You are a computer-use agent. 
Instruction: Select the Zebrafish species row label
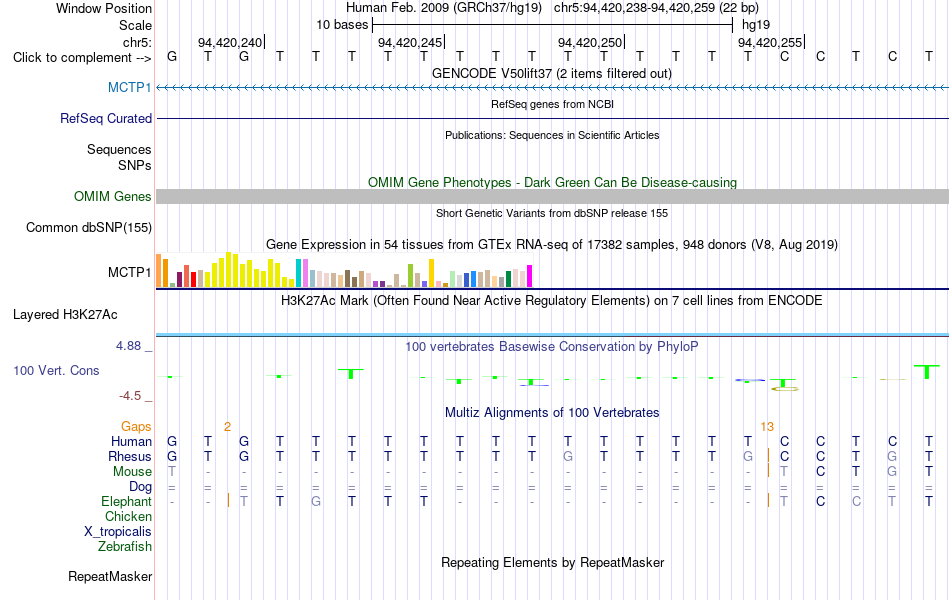(x=125, y=546)
